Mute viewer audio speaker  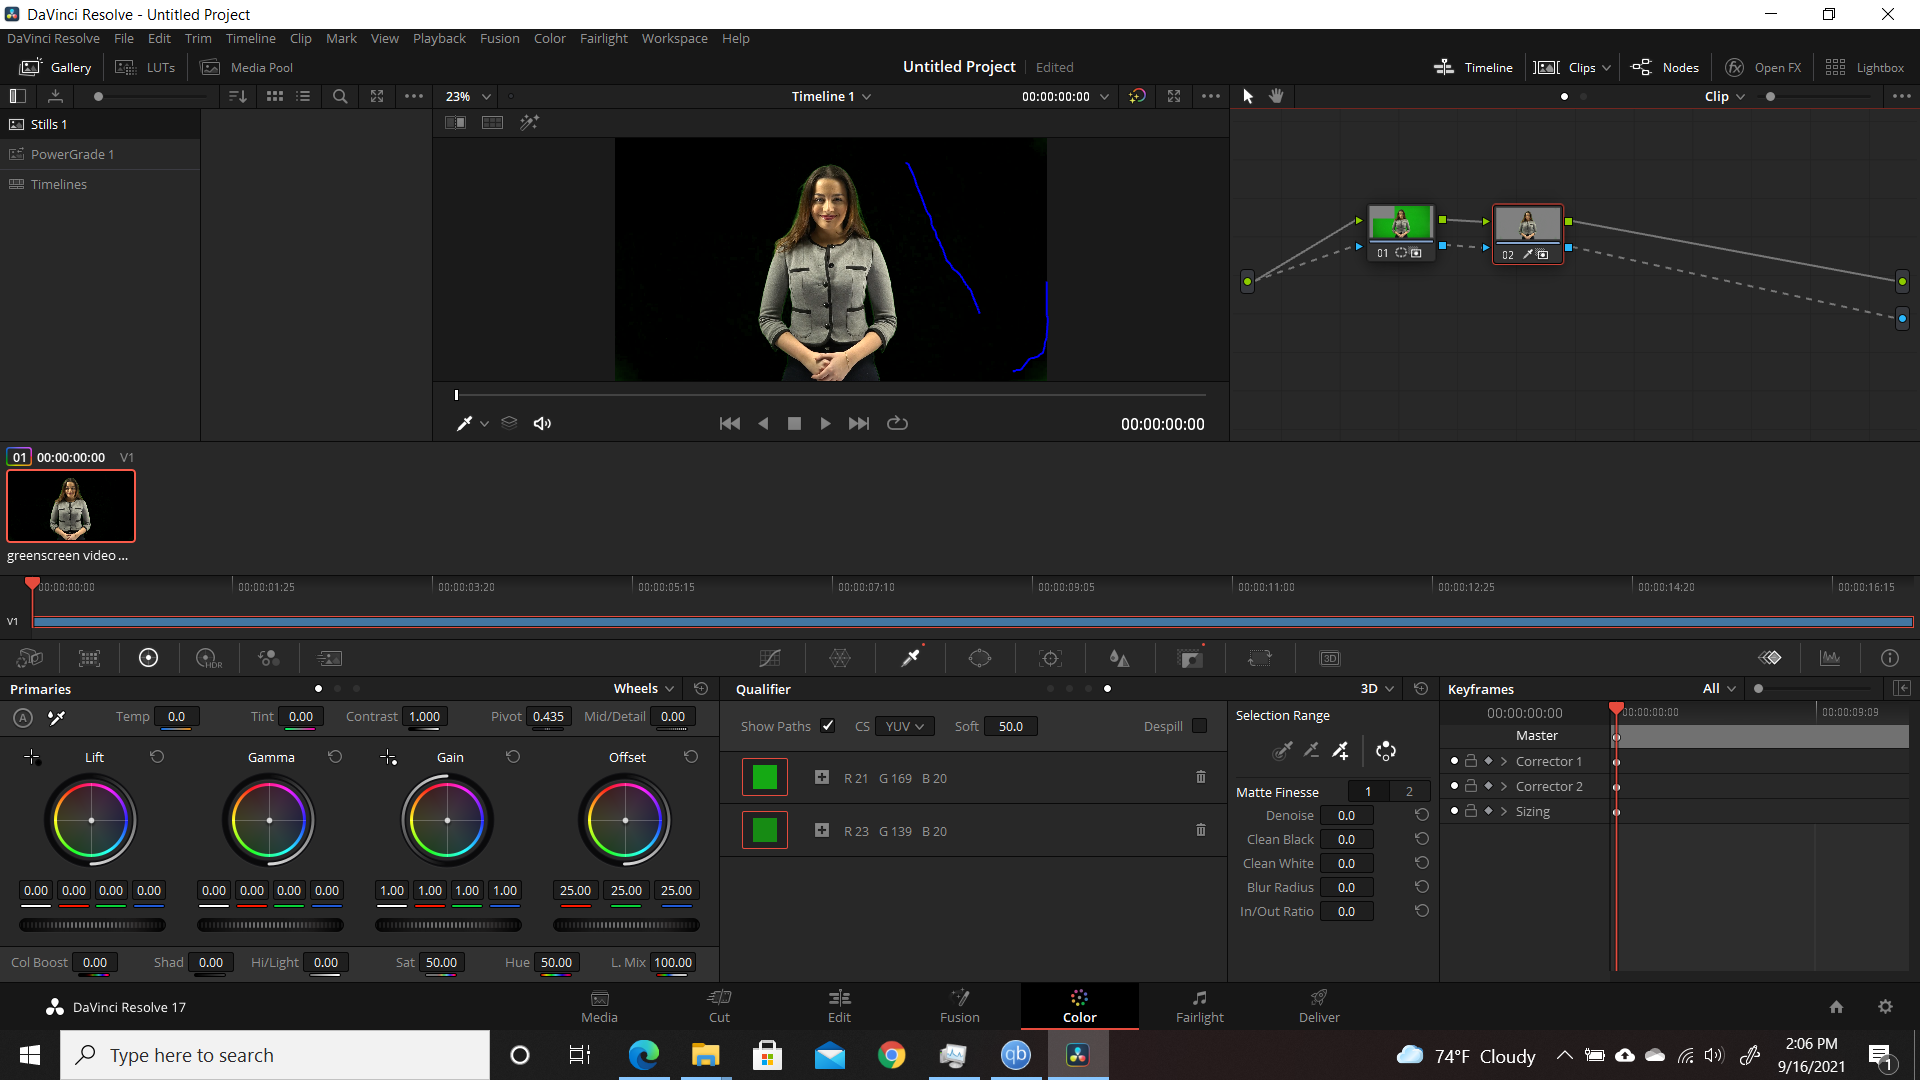542,423
